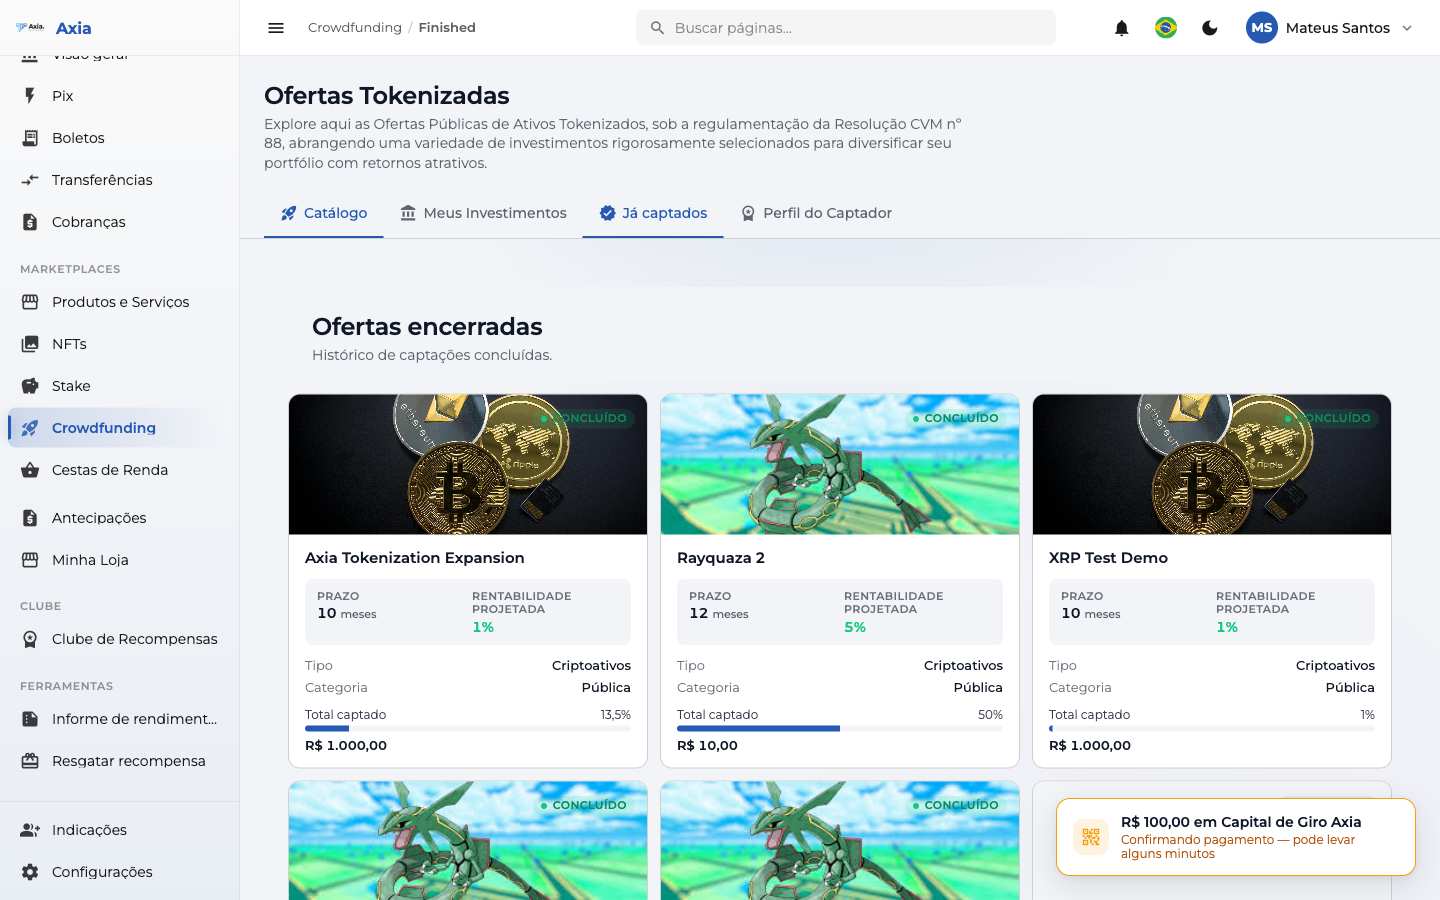Go to the Axia logo home
The width and height of the screenshot is (1440, 900).
(x=54, y=28)
